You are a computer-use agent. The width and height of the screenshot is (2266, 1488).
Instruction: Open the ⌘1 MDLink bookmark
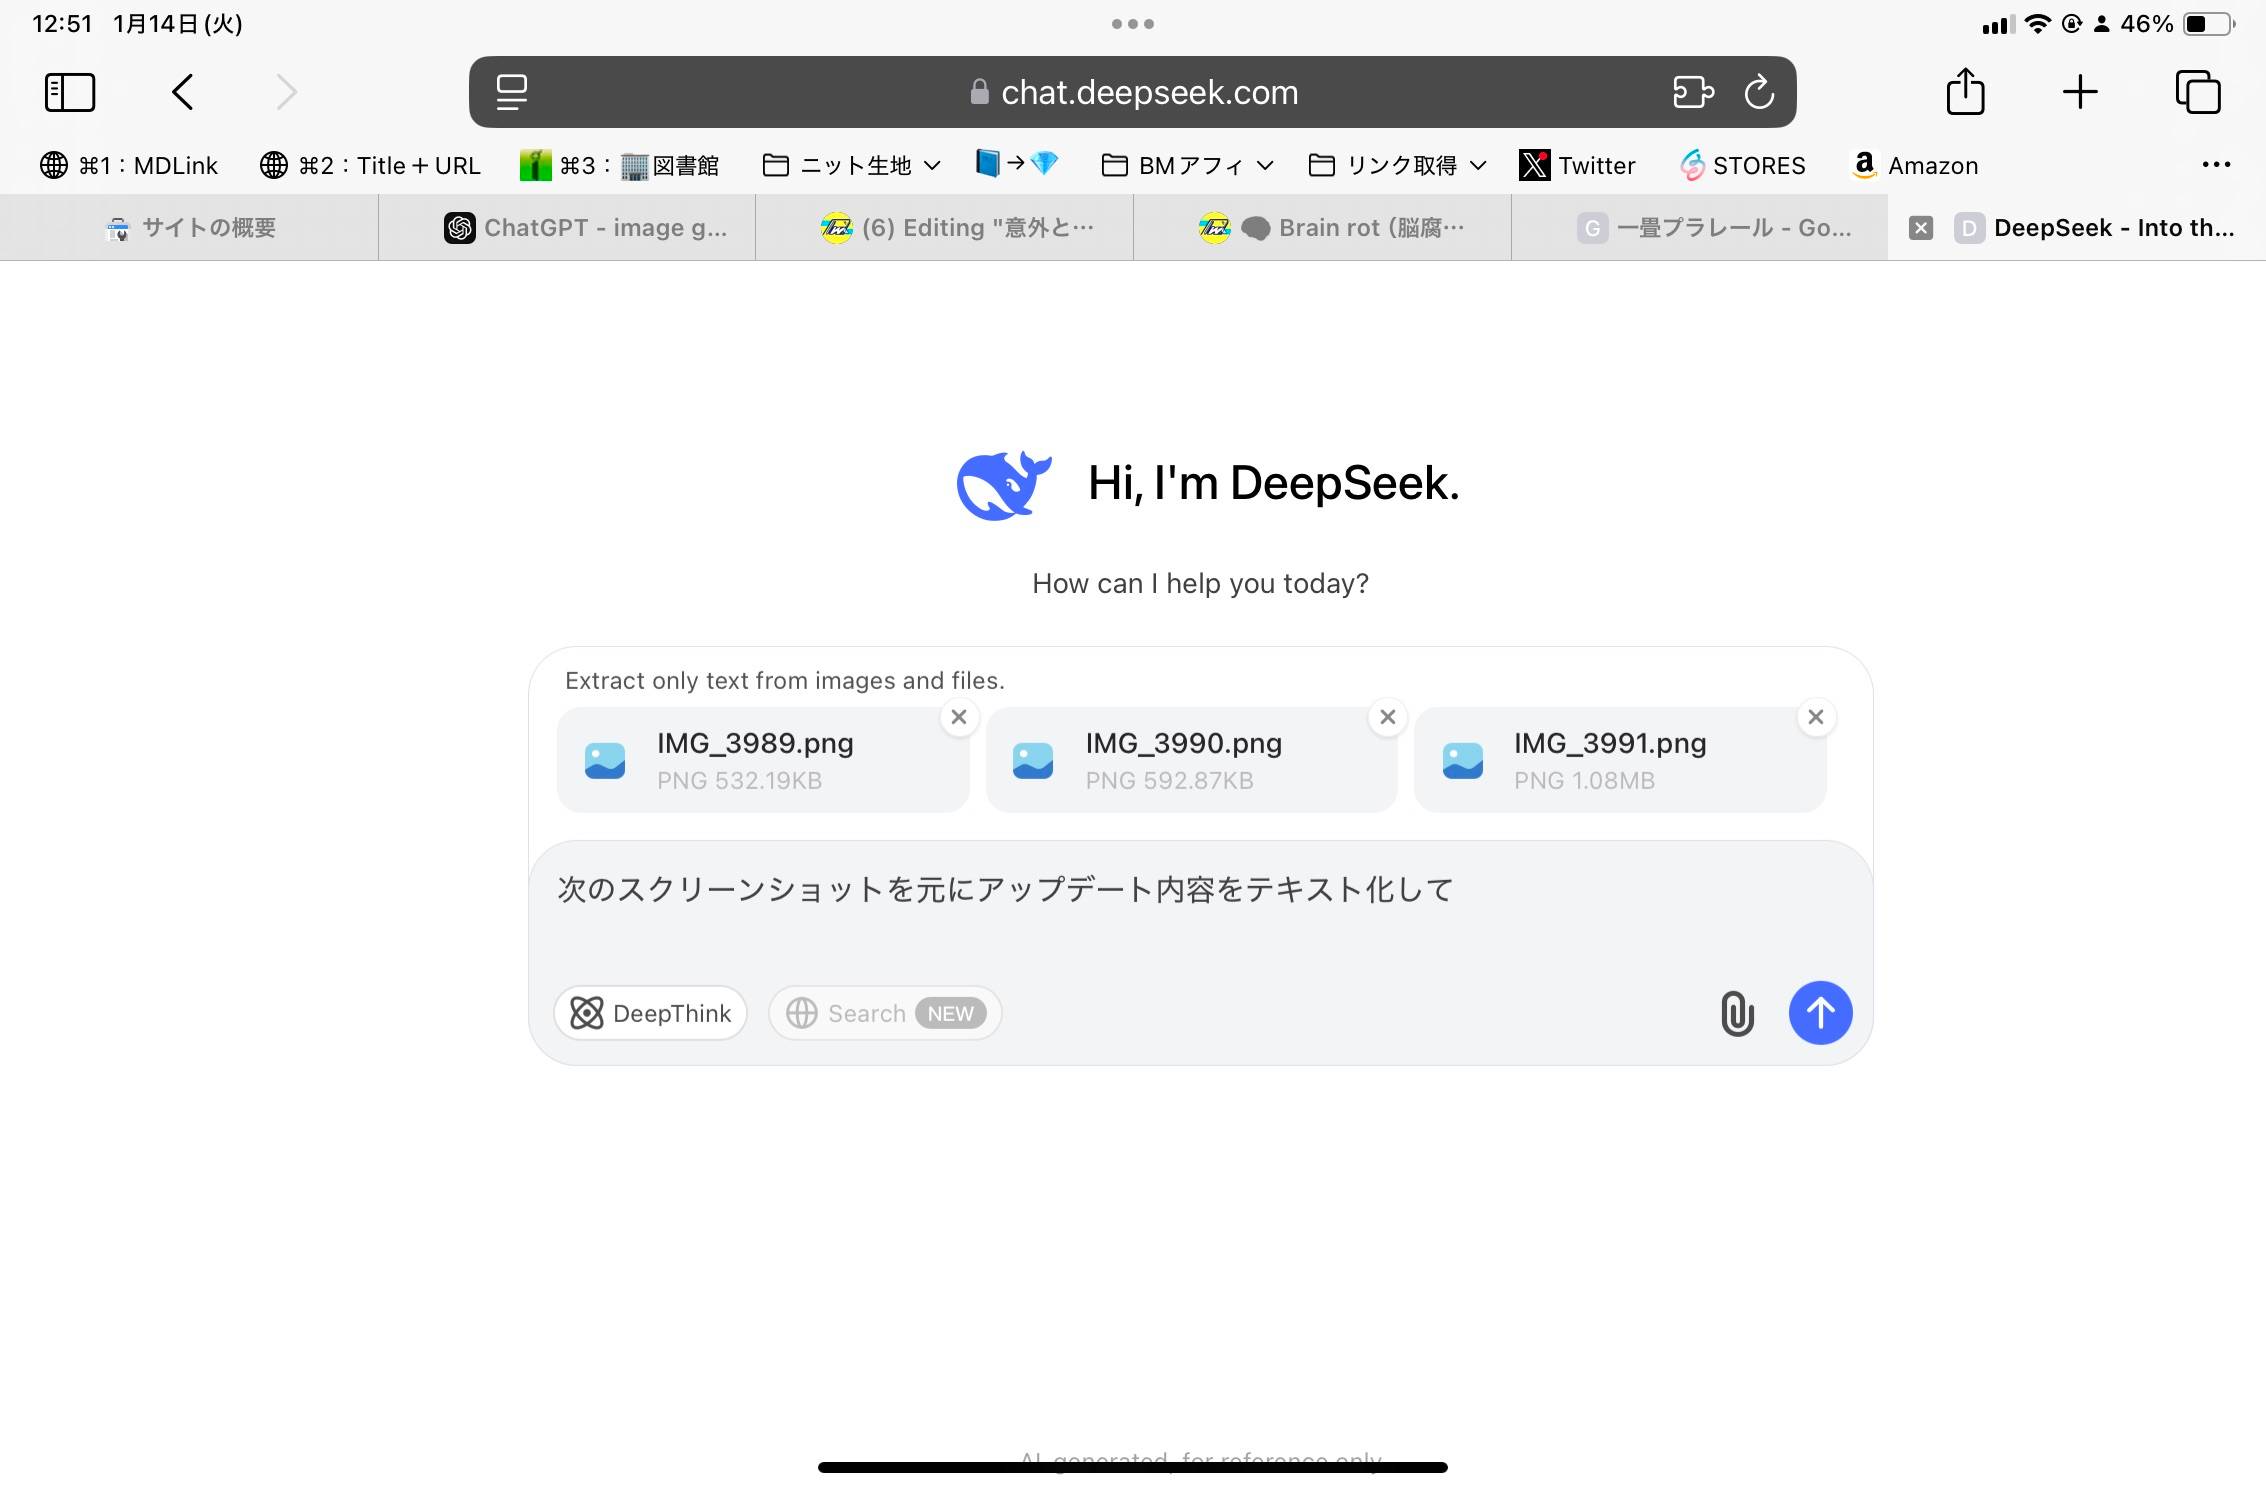pos(128,165)
